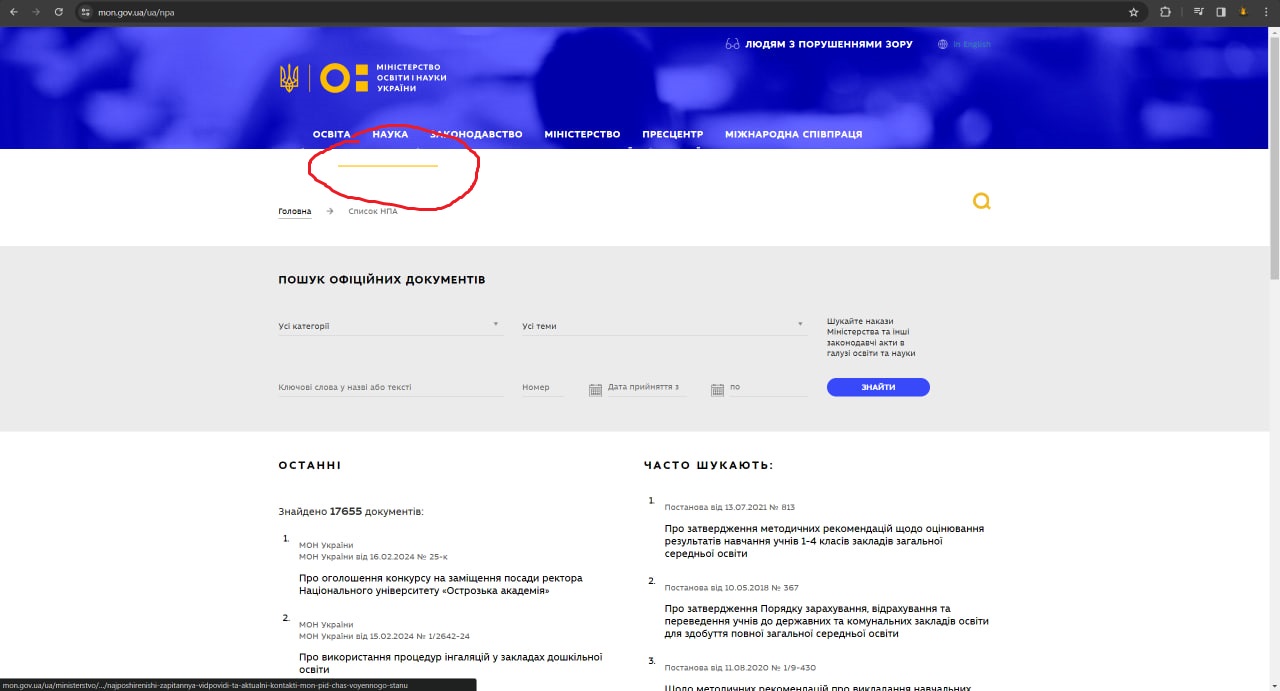Reload the page with the refresh icon
The height and width of the screenshot is (691, 1280).
click(x=59, y=12)
